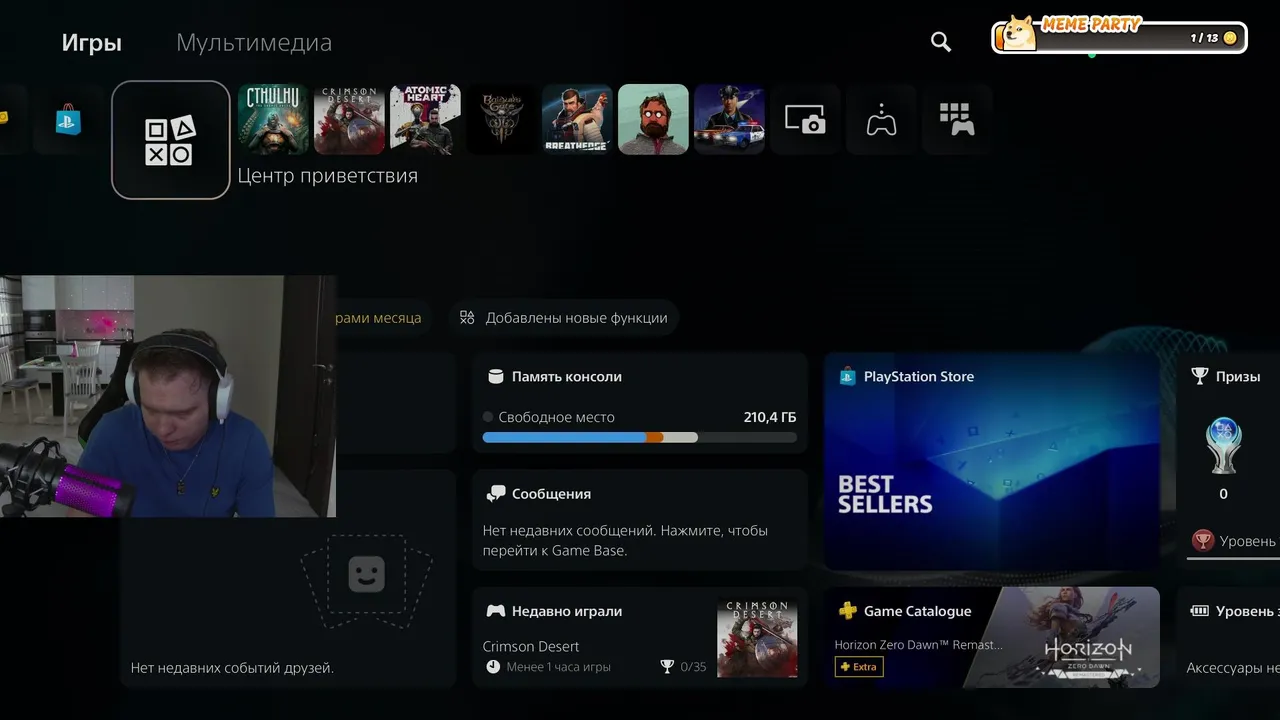Open the PlayStation Store bag icon
Screen dimensions: 1280x720
pos(68,119)
